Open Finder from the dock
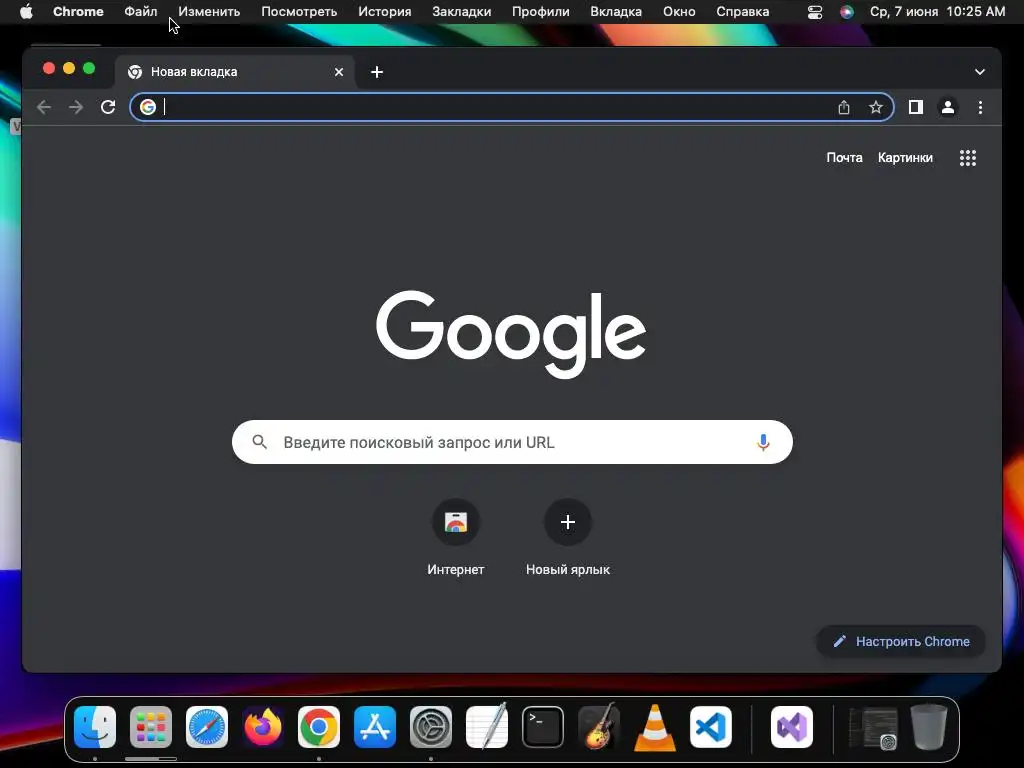1024x768 pixels. coord(95,727)
